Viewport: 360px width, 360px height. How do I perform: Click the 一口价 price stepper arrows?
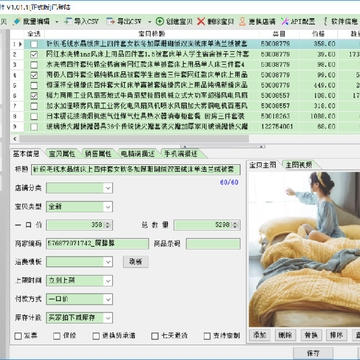(107, 225)
